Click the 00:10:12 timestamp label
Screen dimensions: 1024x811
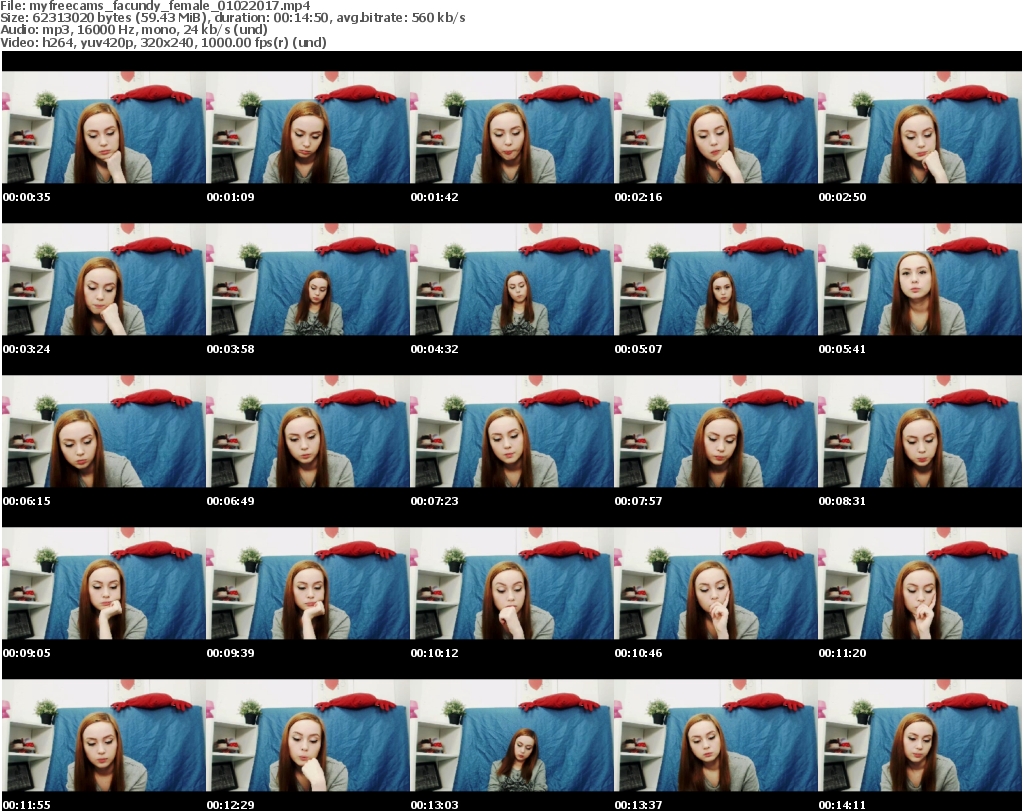[x=434, y=653]
